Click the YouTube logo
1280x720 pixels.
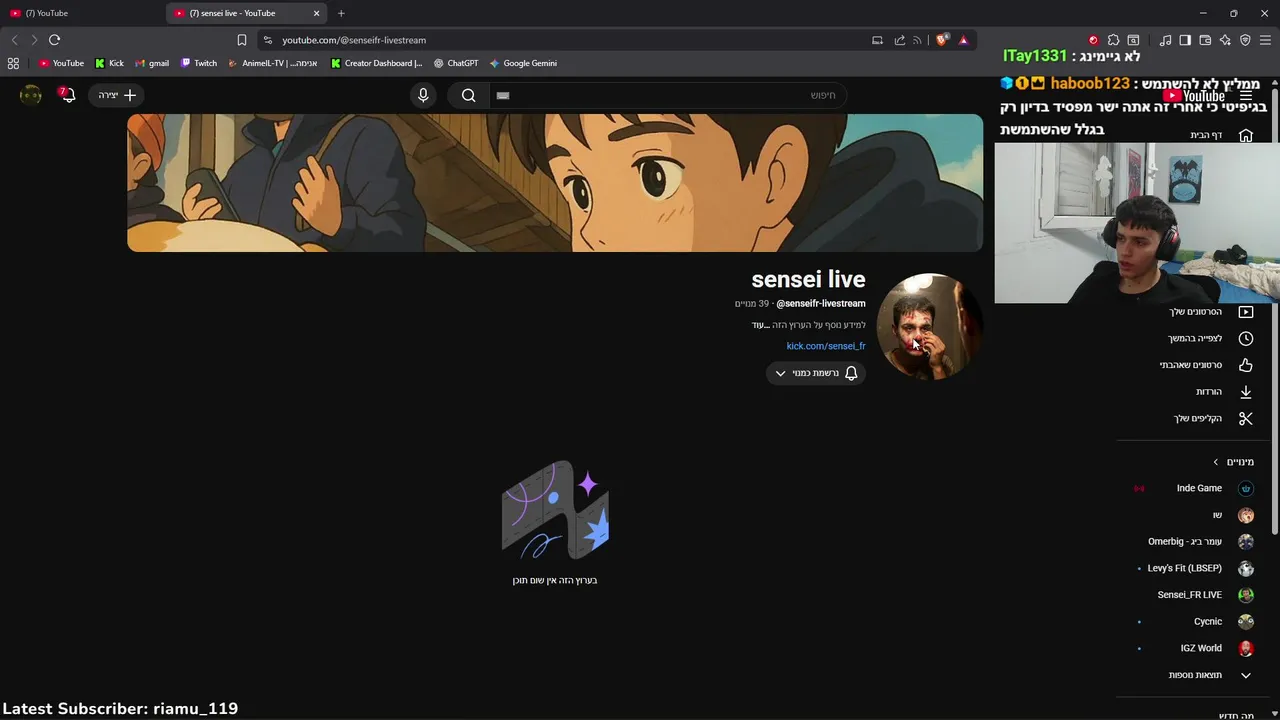(x=1196, y=96)
